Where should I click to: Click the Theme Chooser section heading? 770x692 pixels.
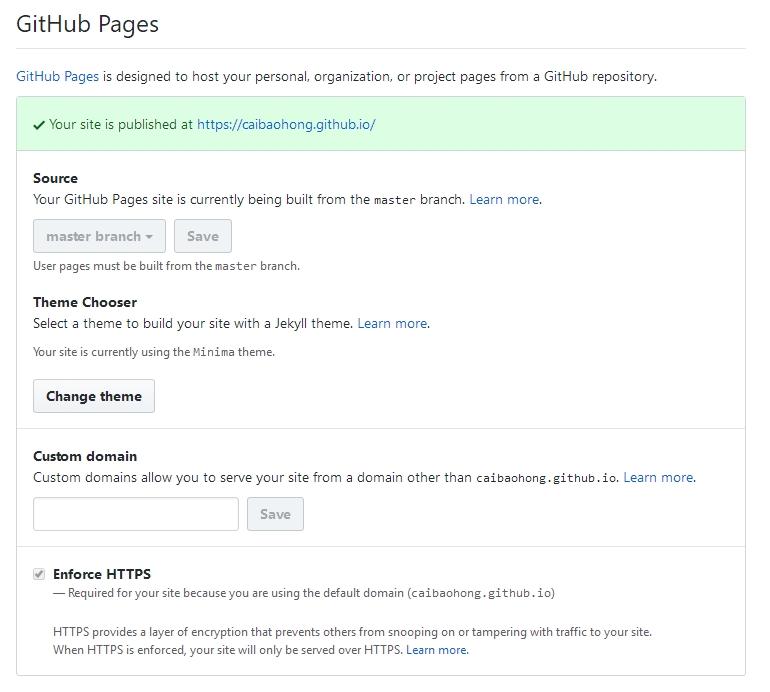point(85,302)
